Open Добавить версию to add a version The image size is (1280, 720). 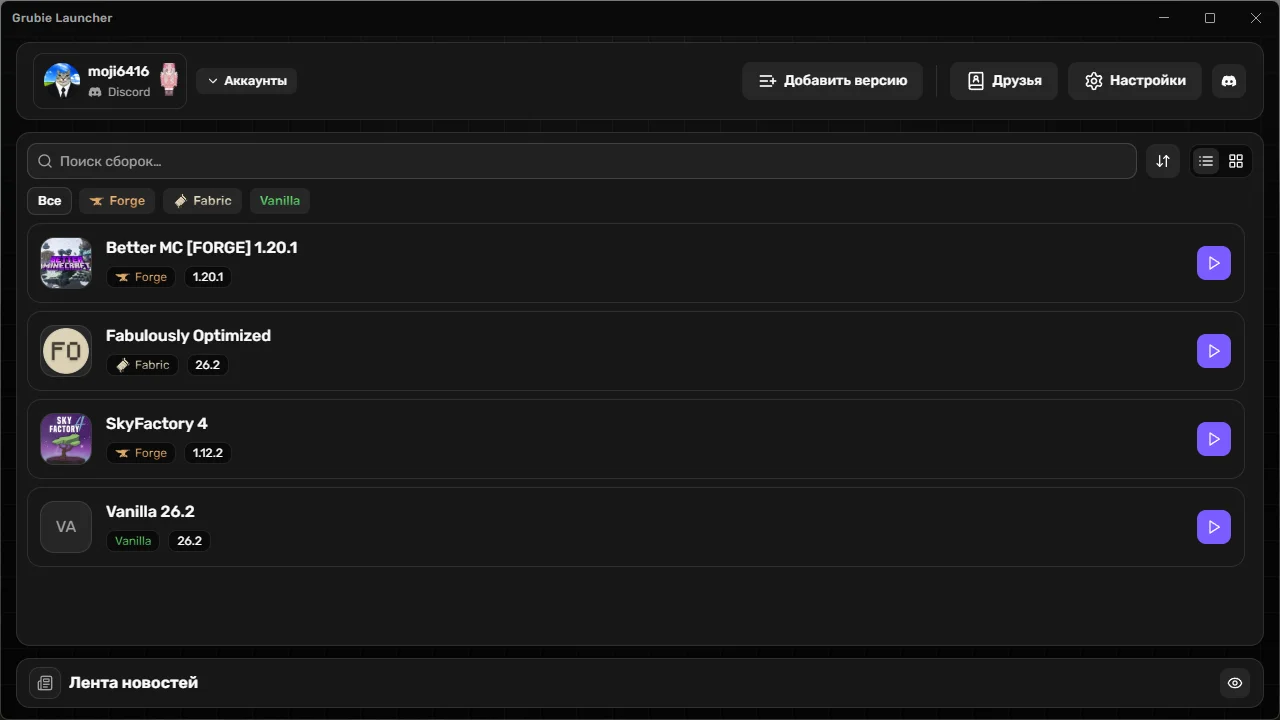(832, 81)
